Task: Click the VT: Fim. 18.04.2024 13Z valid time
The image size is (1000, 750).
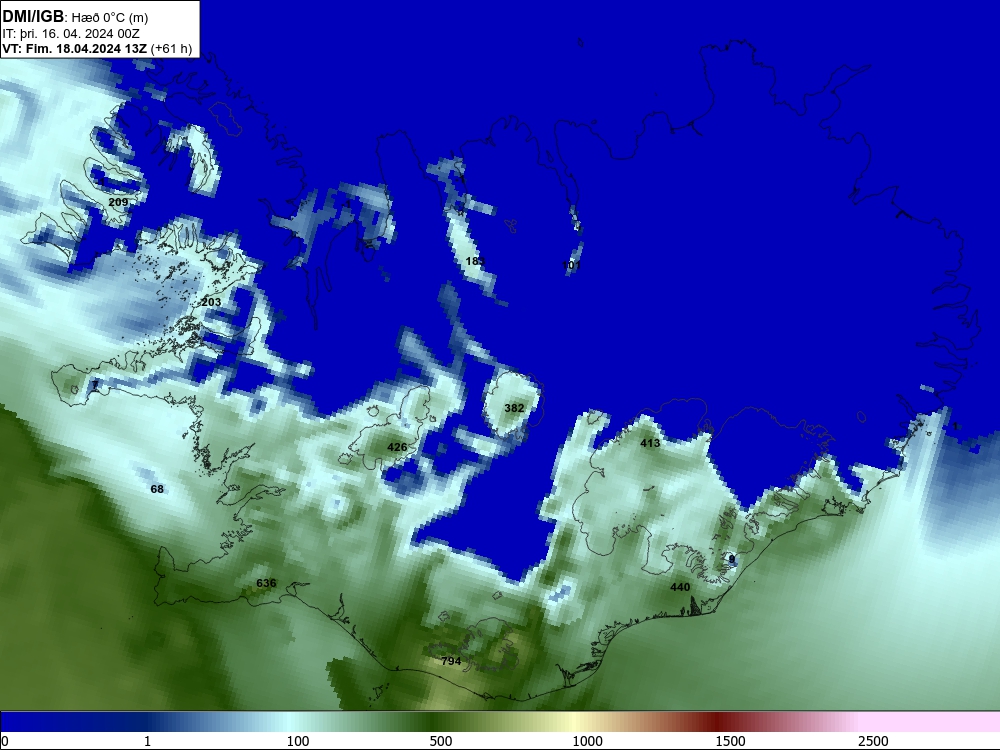Action: [x=75, y=48]
